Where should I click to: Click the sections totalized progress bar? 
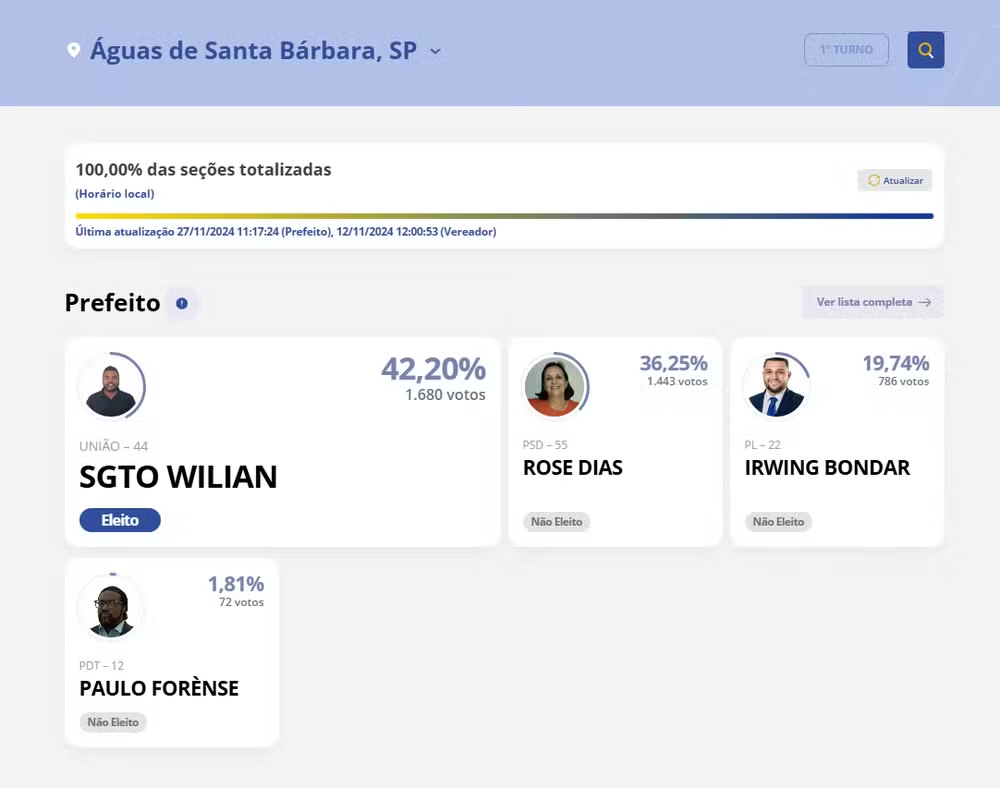[504, 215]
